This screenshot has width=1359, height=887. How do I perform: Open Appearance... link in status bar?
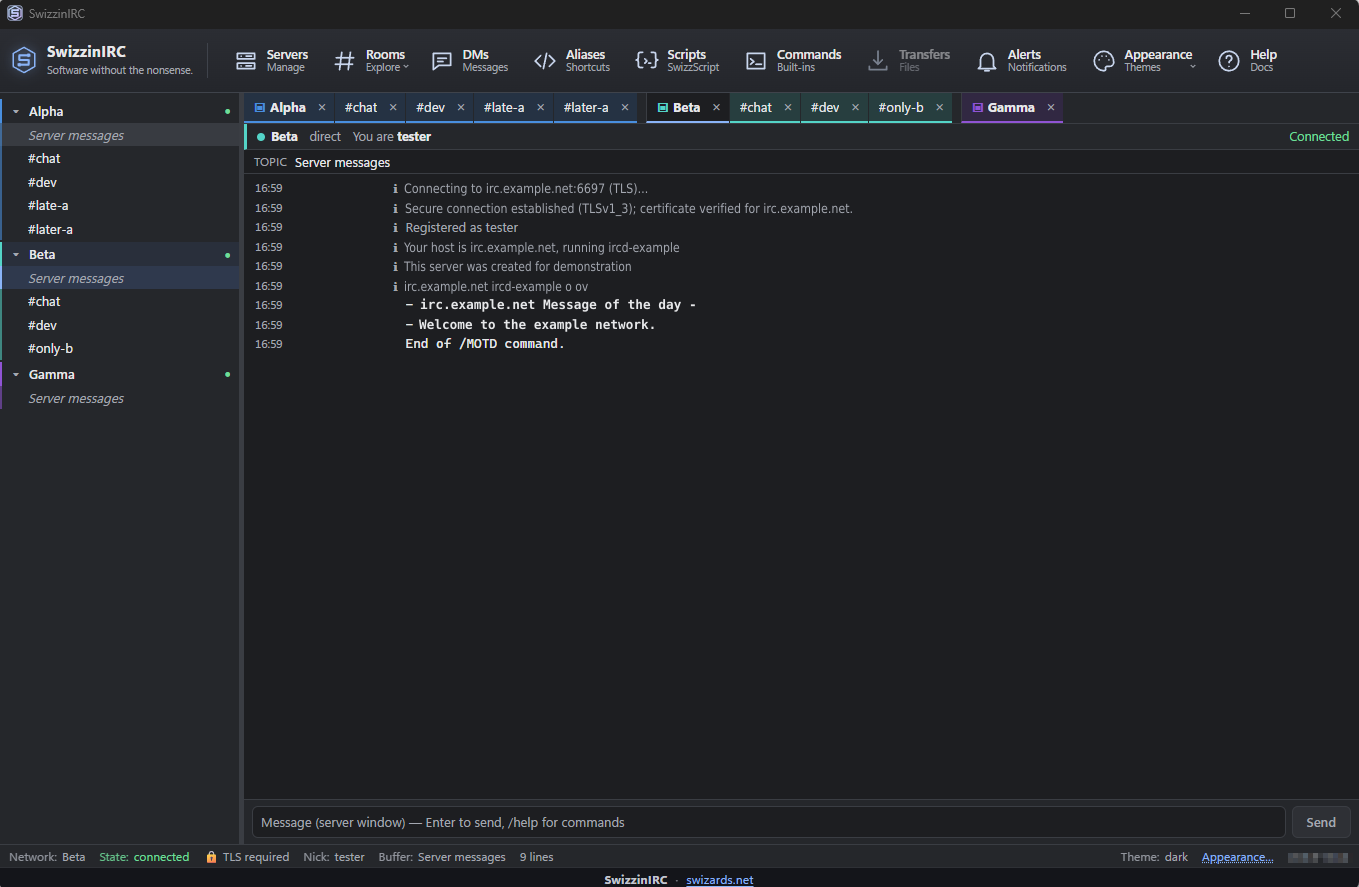tap(1237, 857)
